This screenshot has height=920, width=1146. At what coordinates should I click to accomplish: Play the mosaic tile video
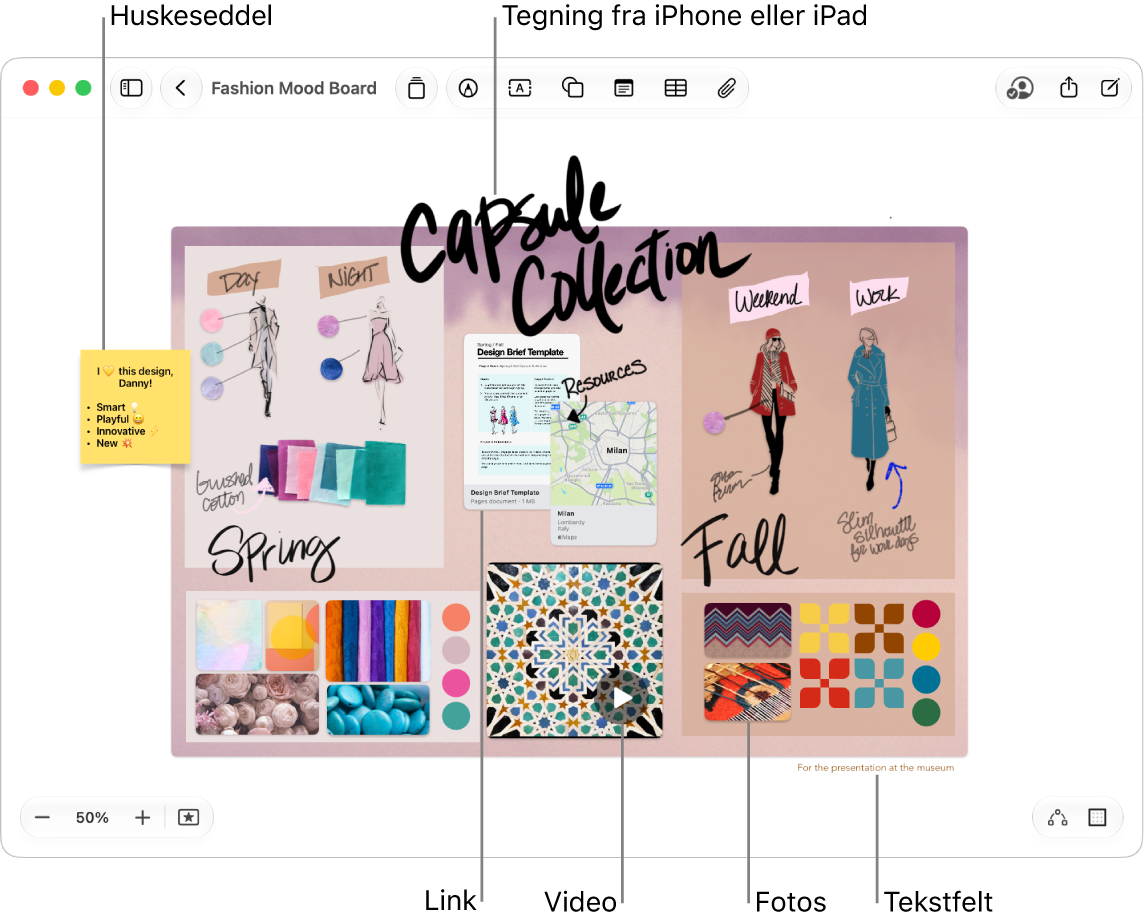622,699
